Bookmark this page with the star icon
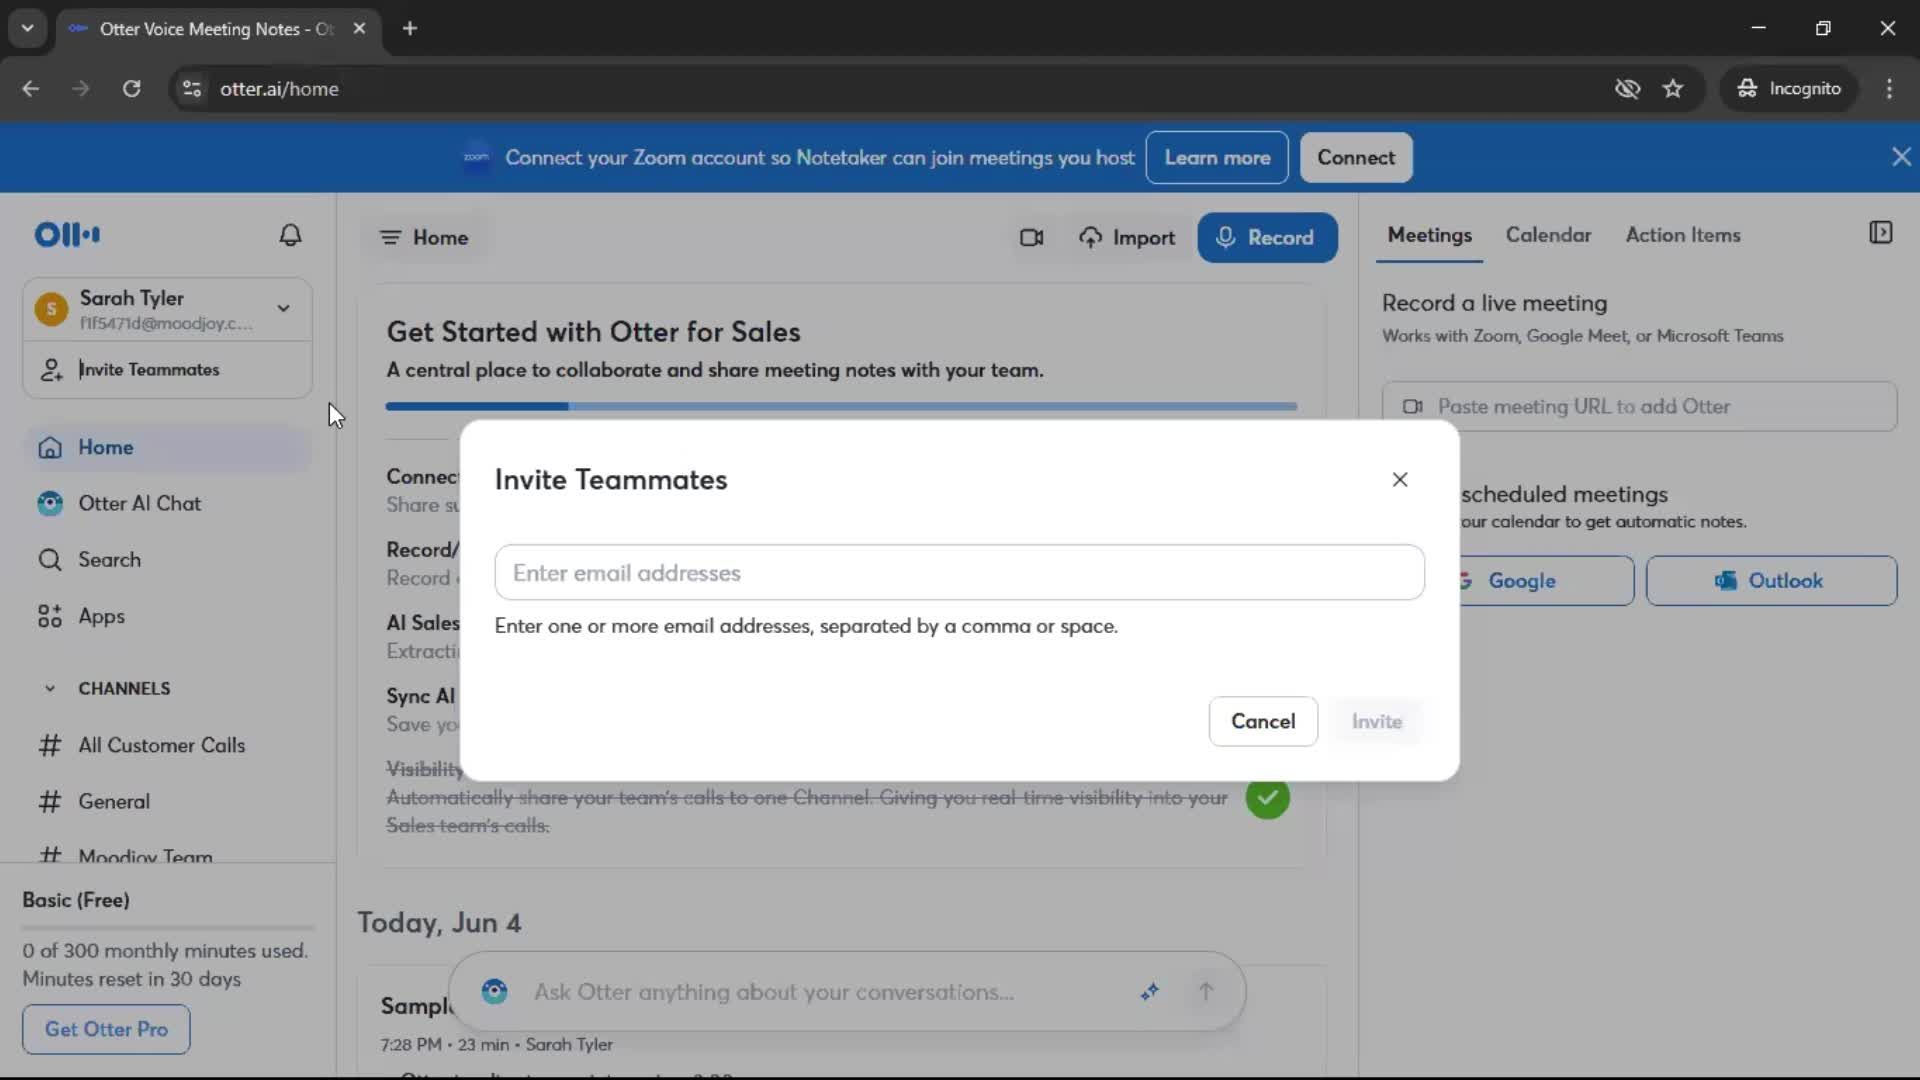 tap(1673, 89)
